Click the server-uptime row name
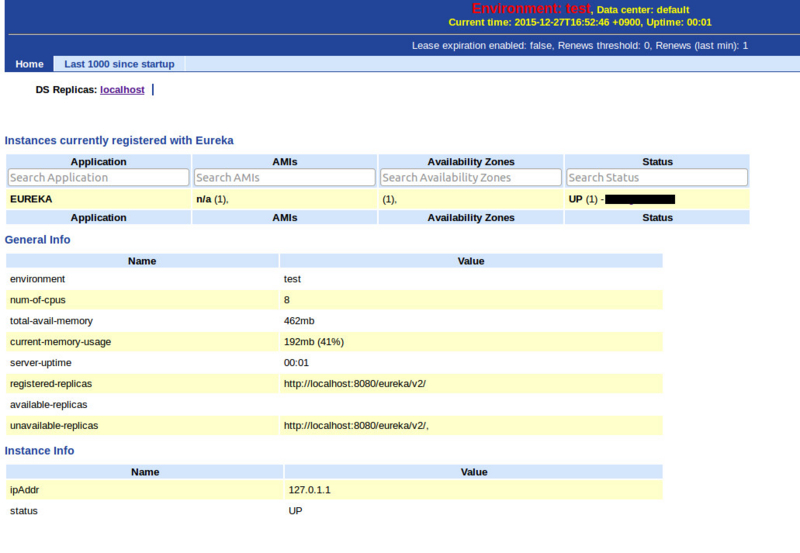This screenshot has width=800, height=553. pyautogui.click(x=40, y=363)
